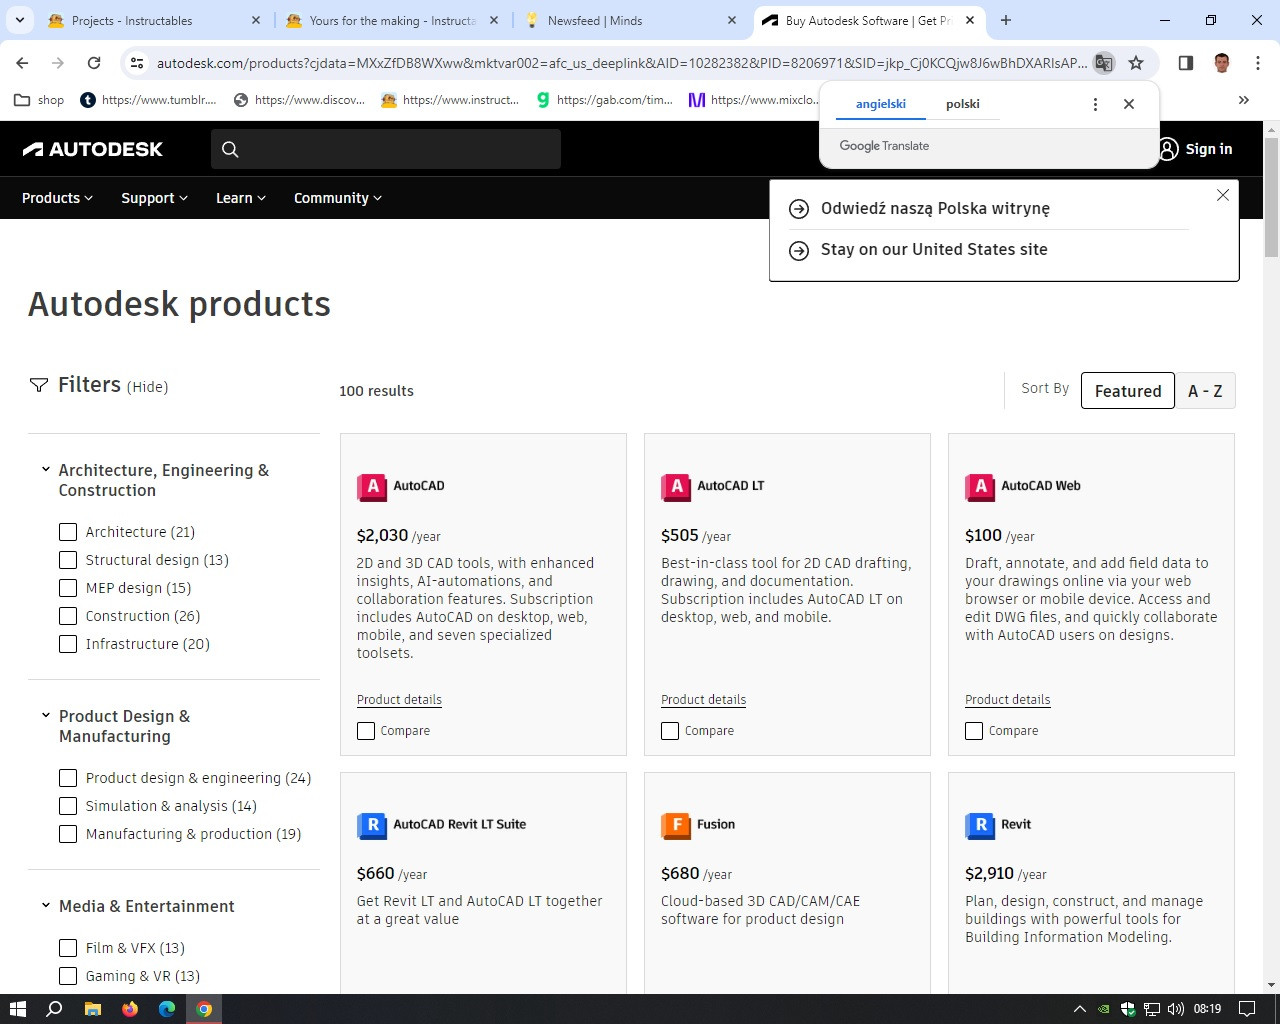
Task: Check the Structural design (13) filter
Action: coord(68,560)
